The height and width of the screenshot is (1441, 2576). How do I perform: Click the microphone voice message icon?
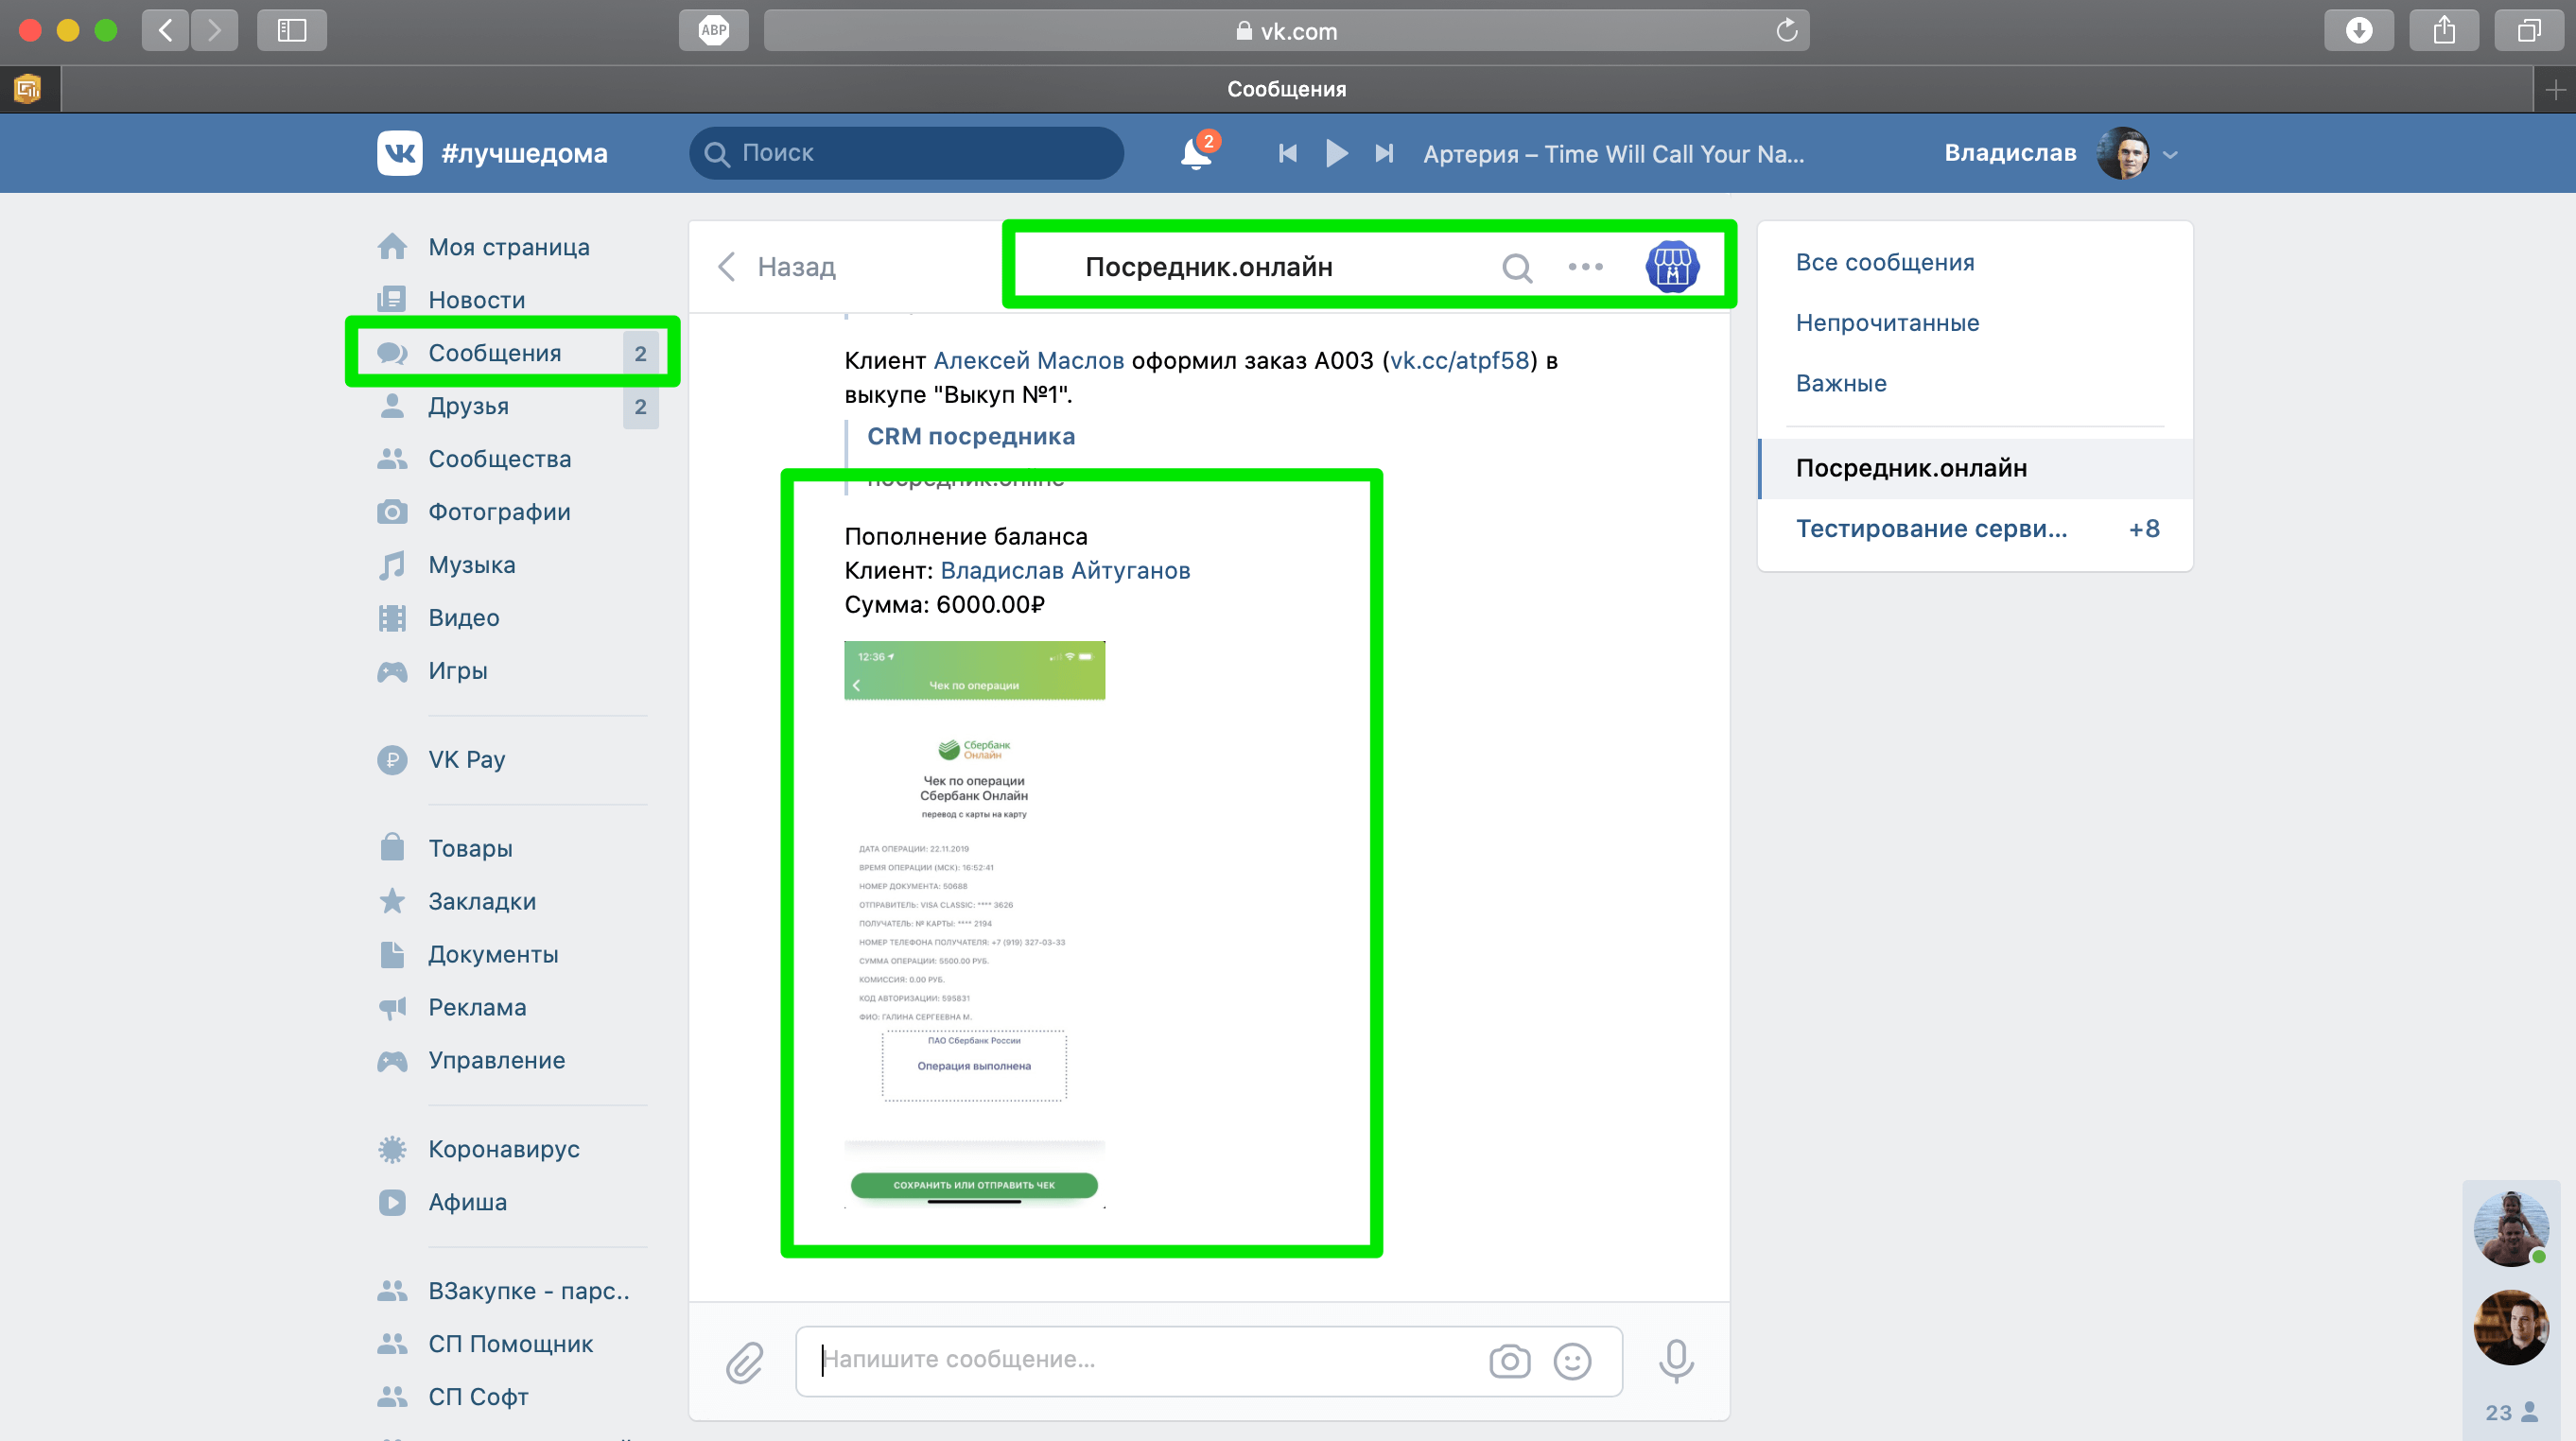pyautogui.click(x=1676, y=1360)
